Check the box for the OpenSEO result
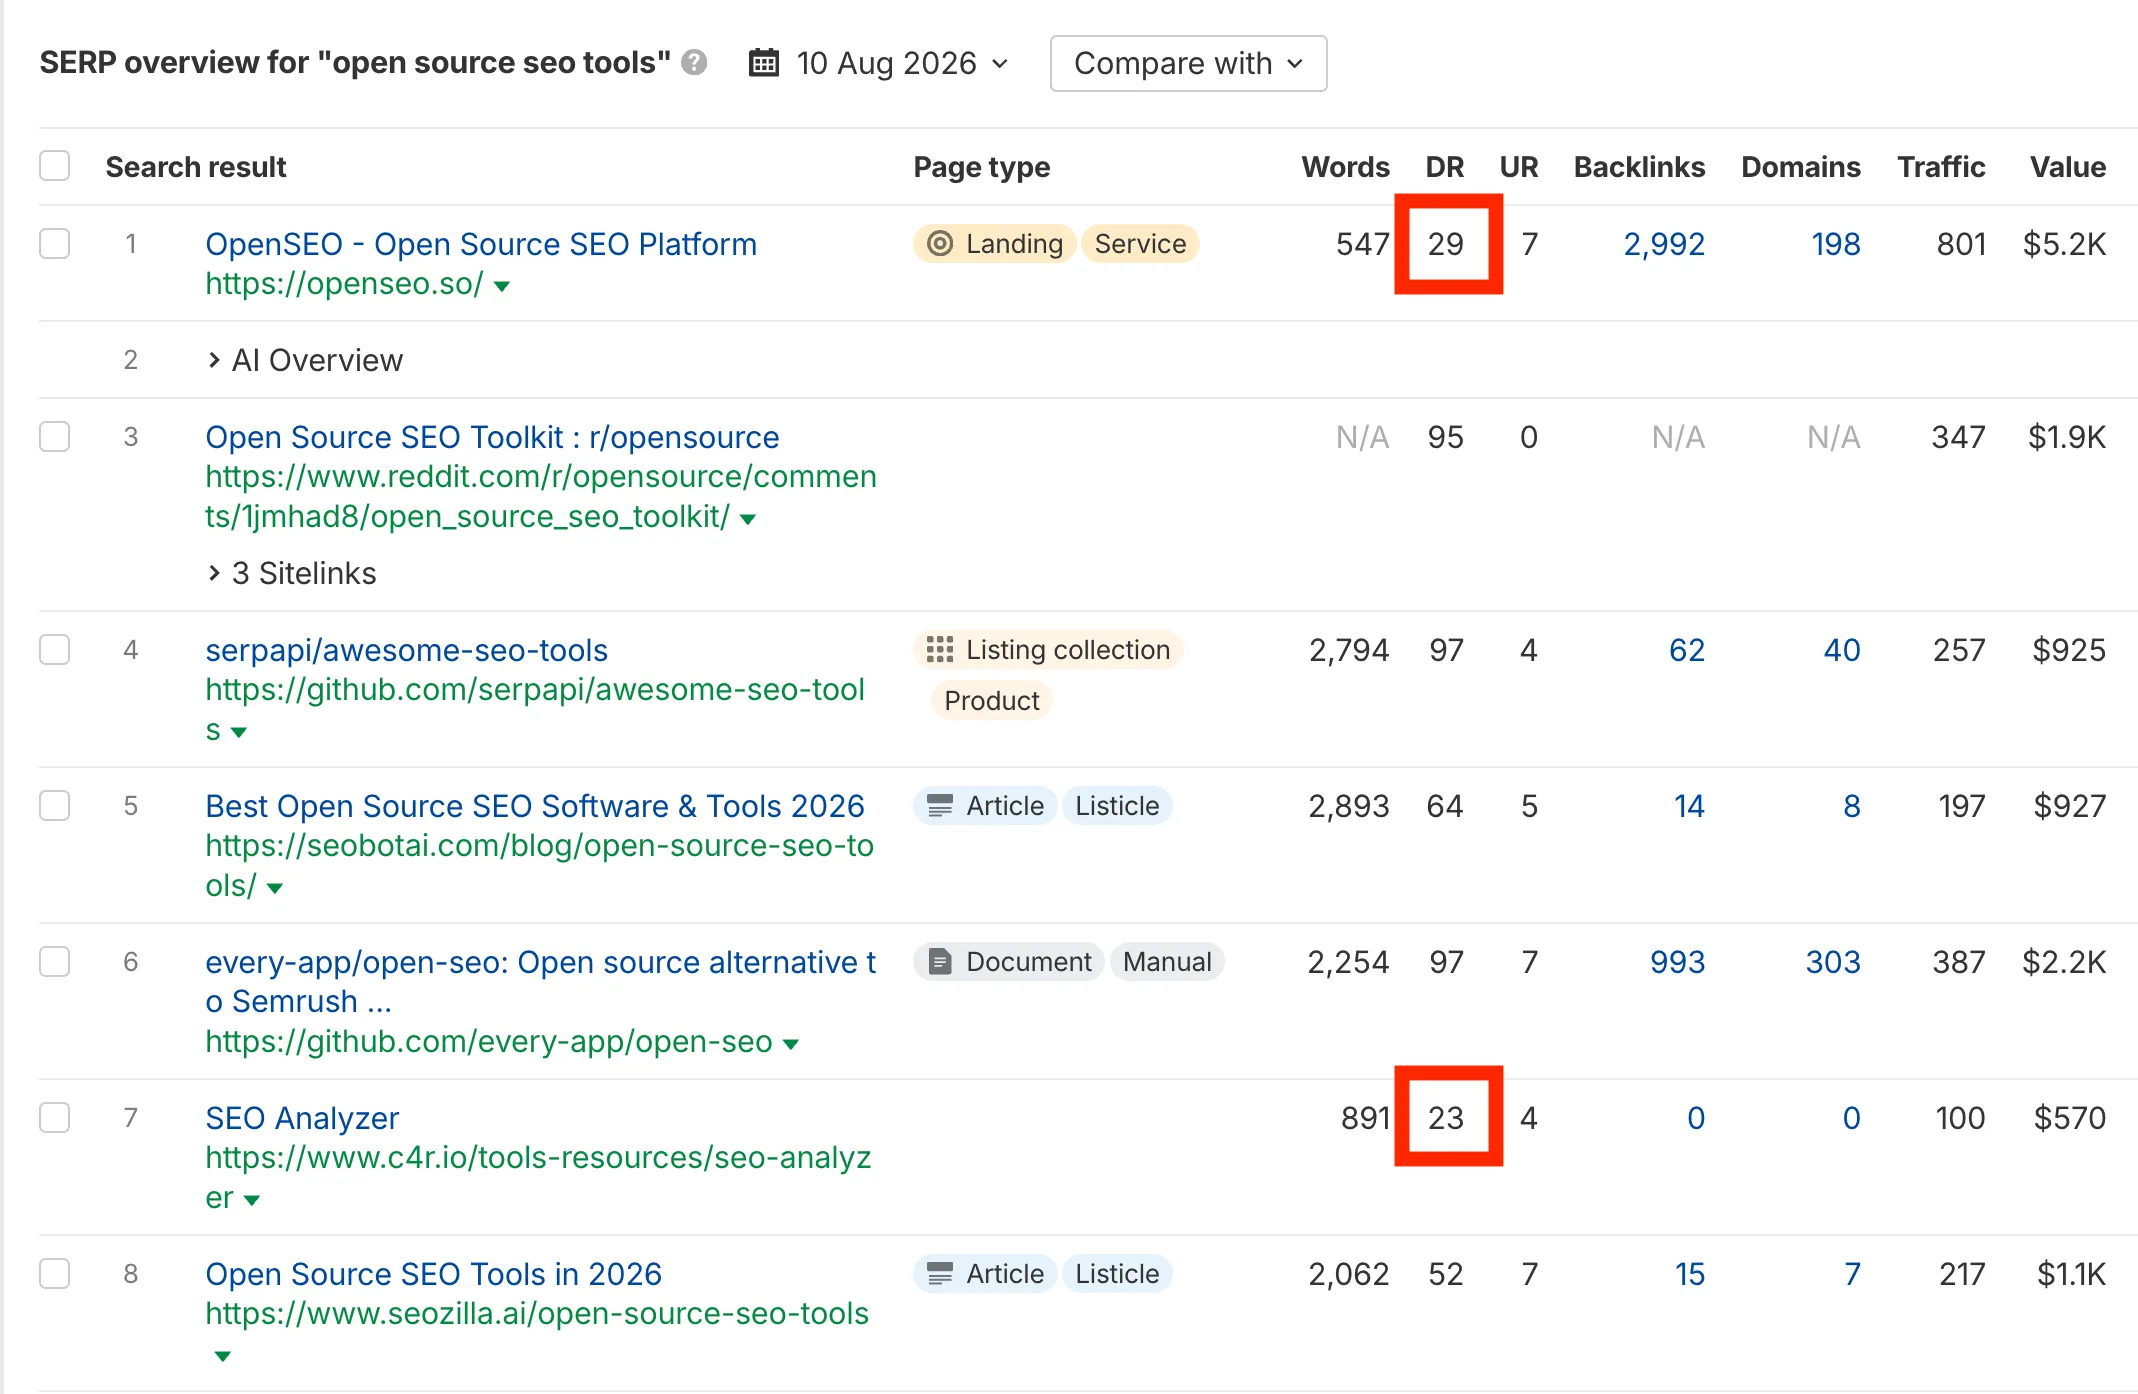 click(x=55, y=244)
